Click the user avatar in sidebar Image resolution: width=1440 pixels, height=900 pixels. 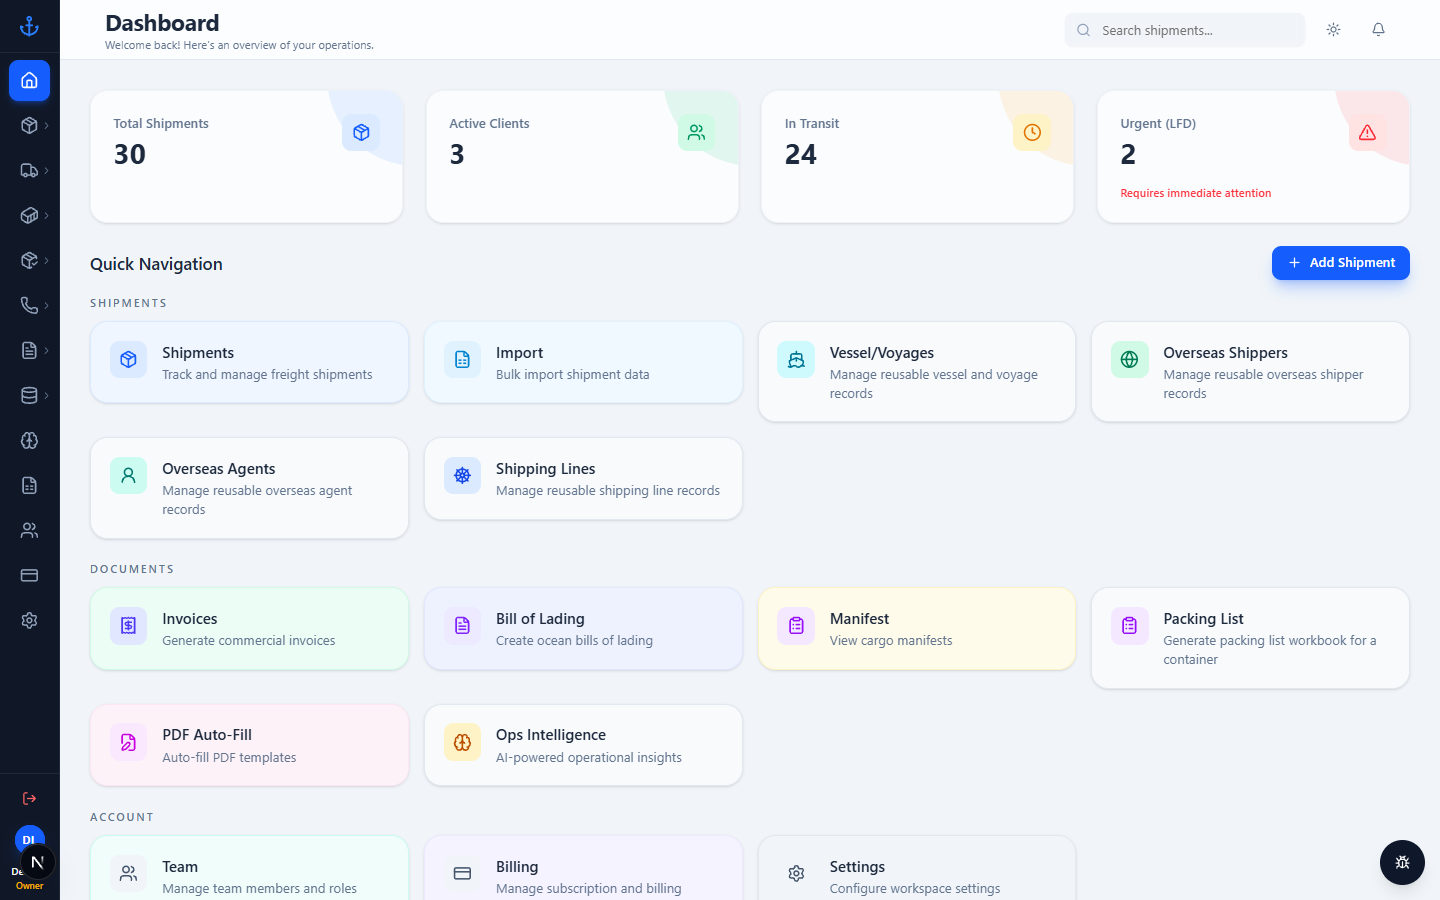(x=29, y=839)
